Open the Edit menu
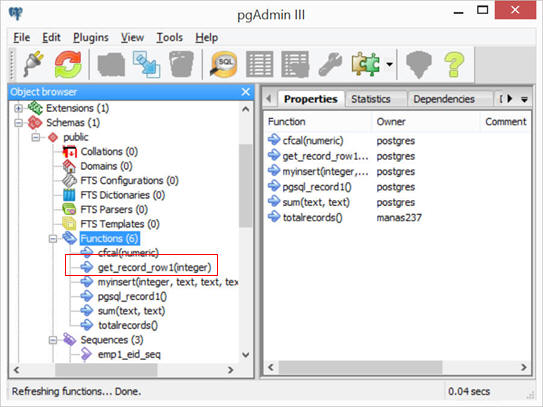 (51, 37)
